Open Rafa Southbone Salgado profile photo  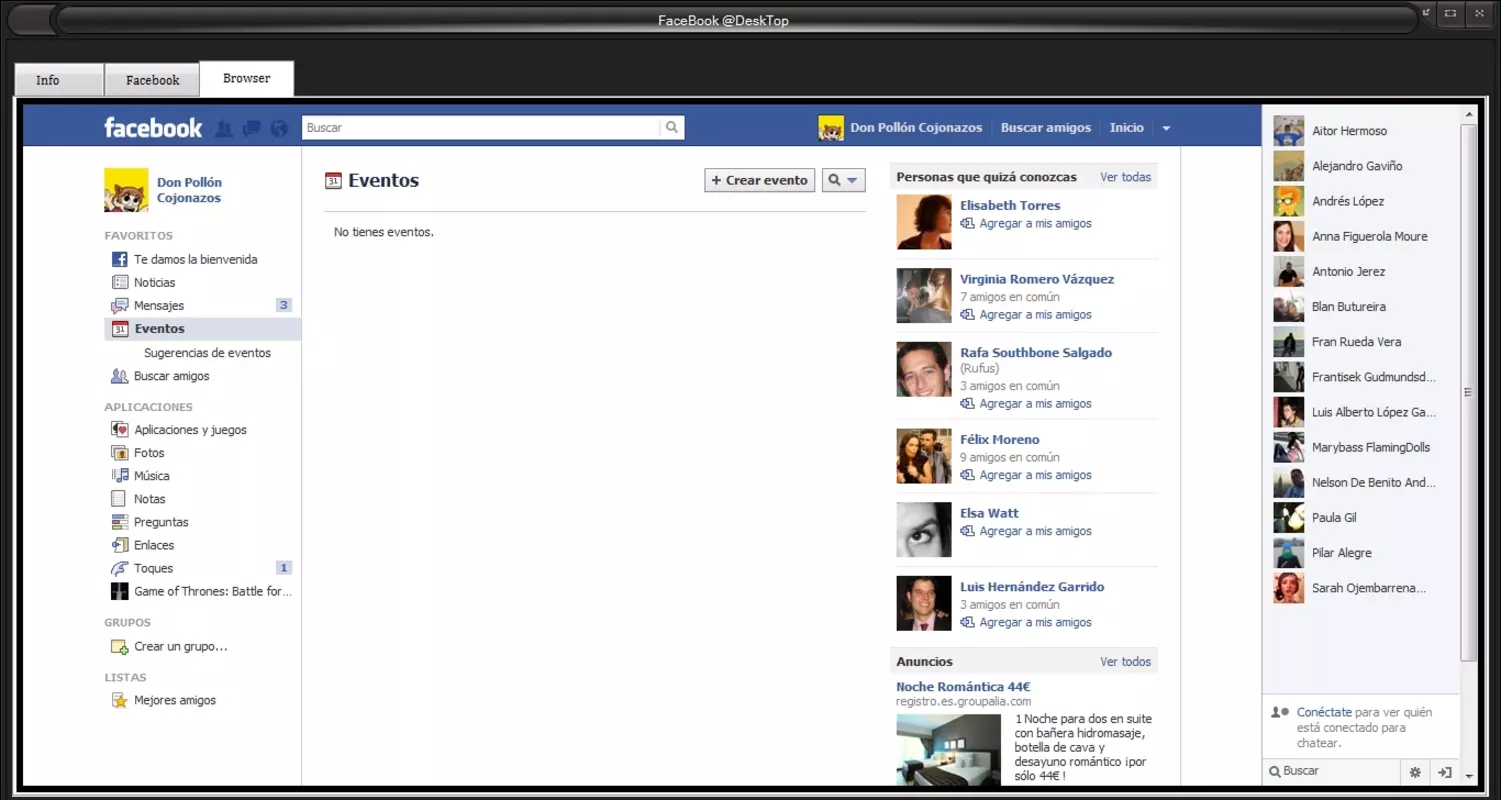pos(924,369)
